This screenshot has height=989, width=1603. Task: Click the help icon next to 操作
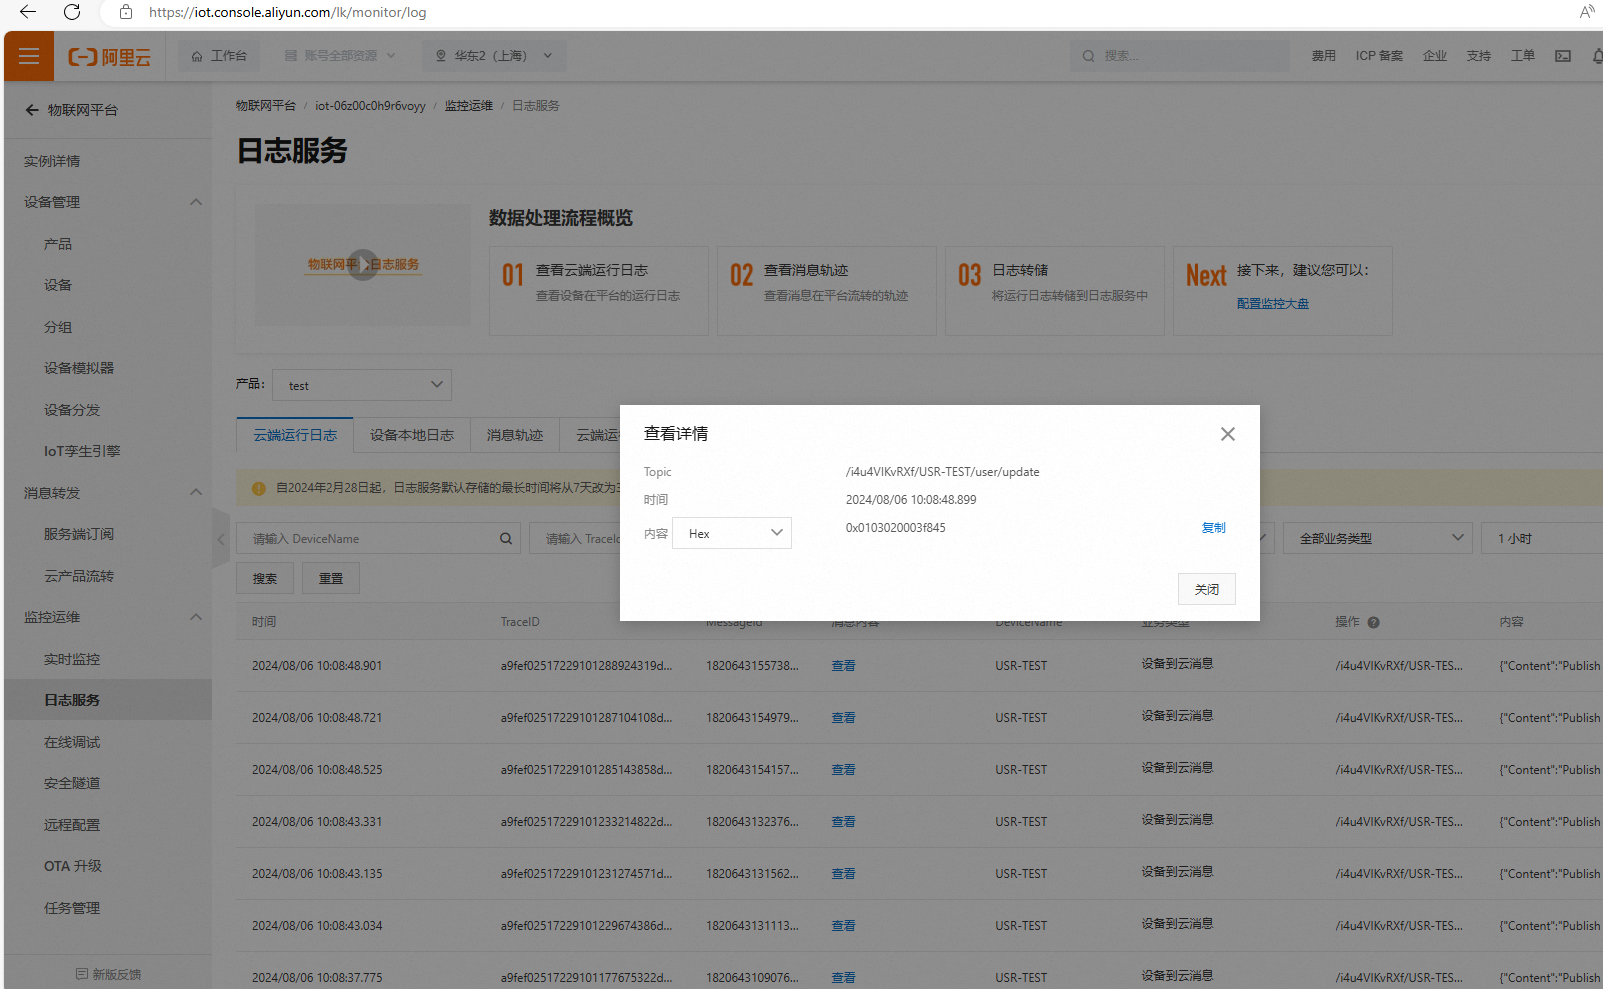coord(1373,623)
